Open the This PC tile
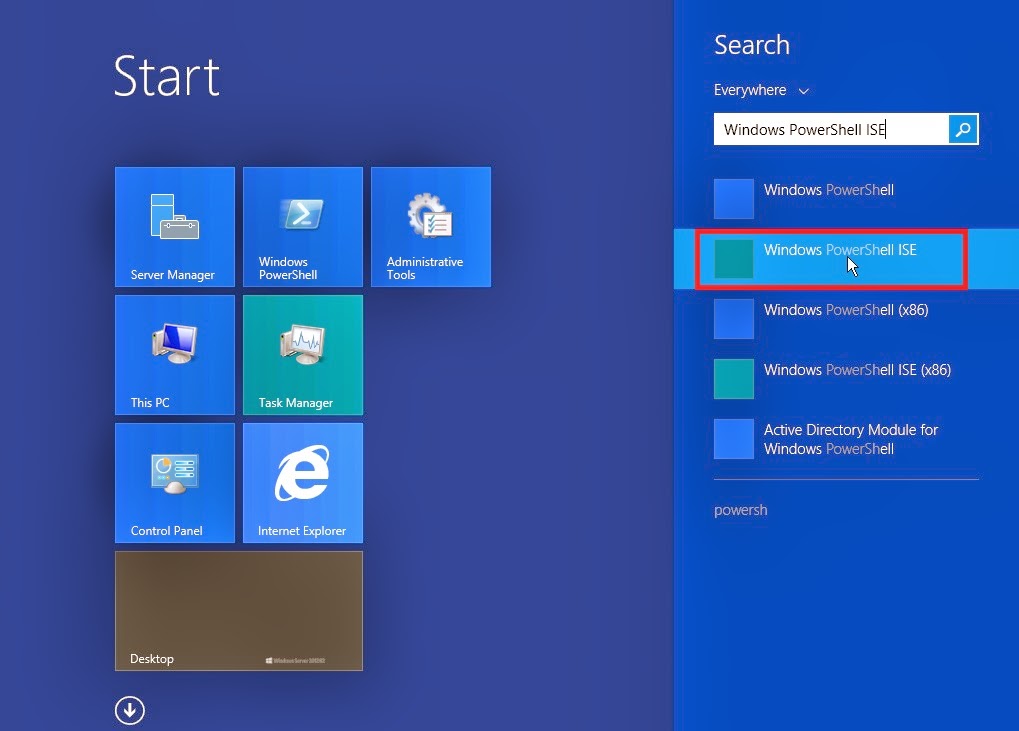 (x=175, y=355)
